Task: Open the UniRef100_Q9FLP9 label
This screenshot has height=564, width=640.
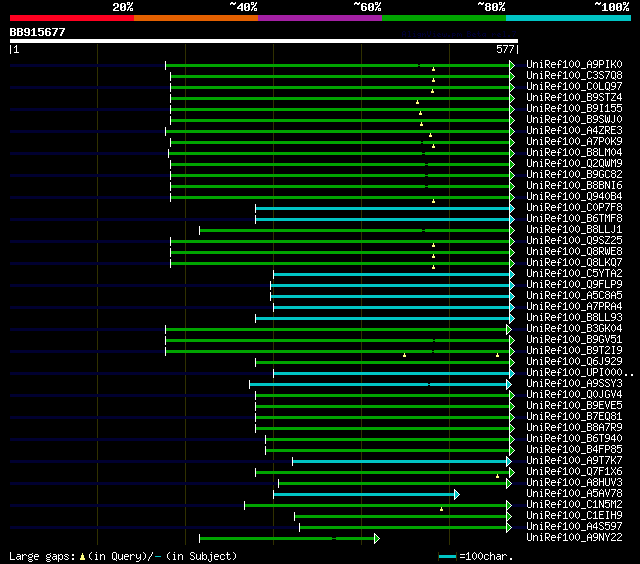Action: [x=574, y=285]
